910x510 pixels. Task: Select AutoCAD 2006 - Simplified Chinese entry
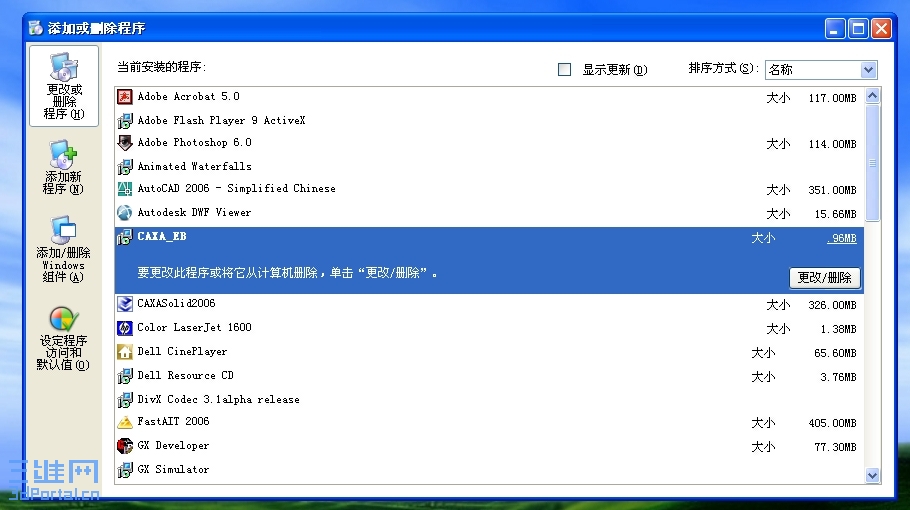(489, 189)
